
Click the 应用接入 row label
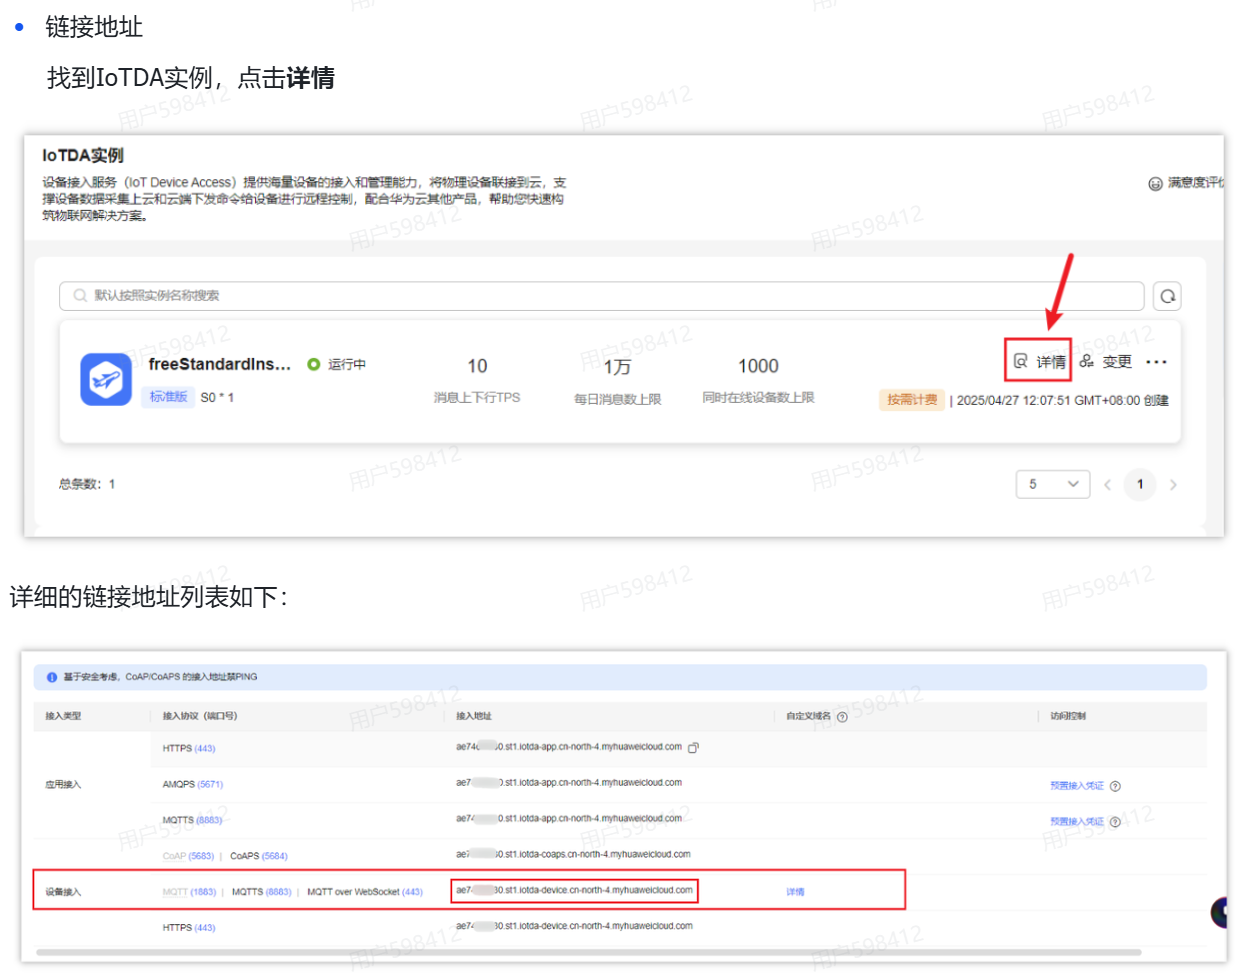63,785
